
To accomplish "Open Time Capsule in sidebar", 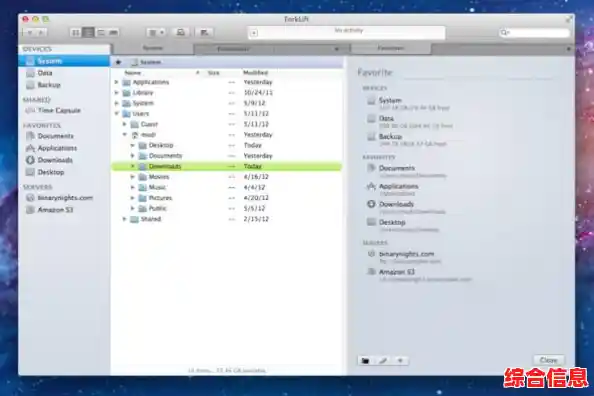I will pos(64,110).
